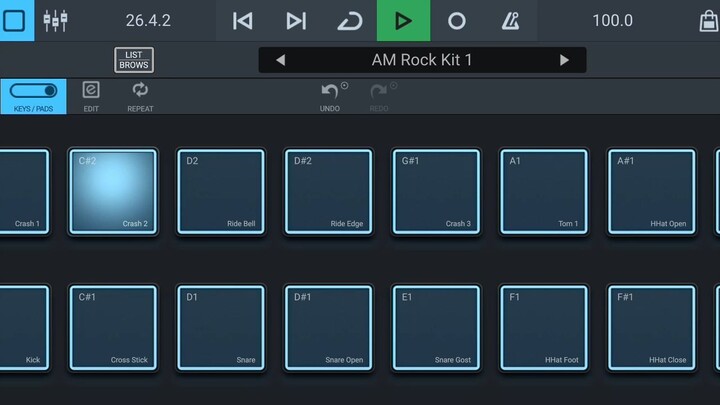Tap the Snare pad D1
This screenshot has width=720, height=405.
[220, 328]
